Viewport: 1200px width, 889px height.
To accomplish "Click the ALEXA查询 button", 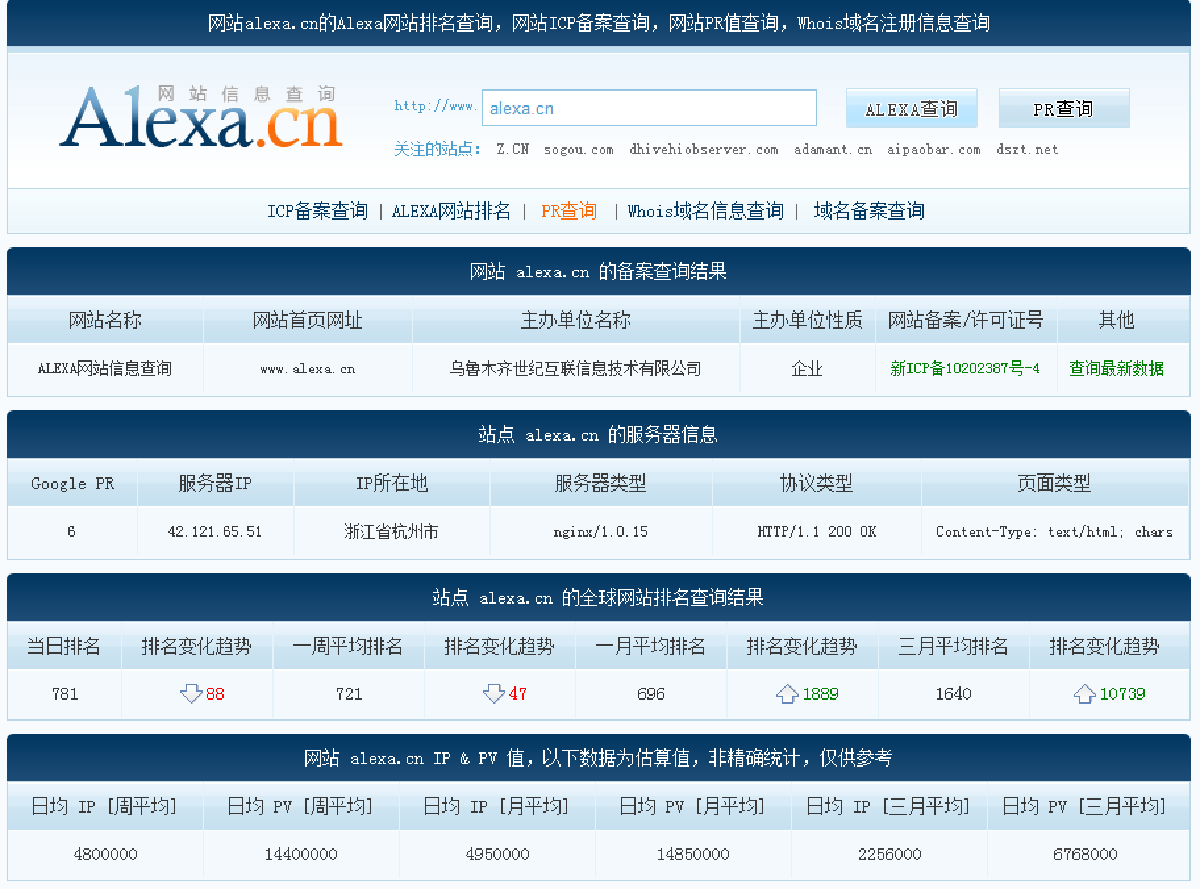I will click(911, 108).
